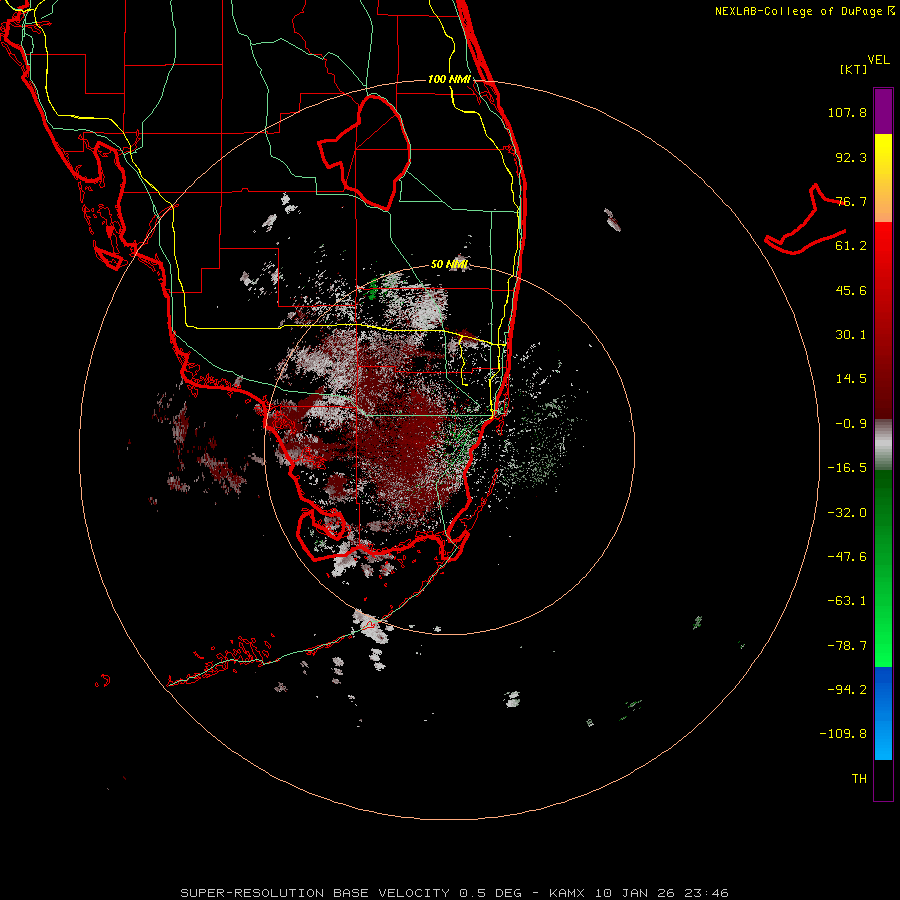This screenshot has width=900, height=900.
Task: Click the 76.7 velocity scale value
Action: (x=851, y=201)
